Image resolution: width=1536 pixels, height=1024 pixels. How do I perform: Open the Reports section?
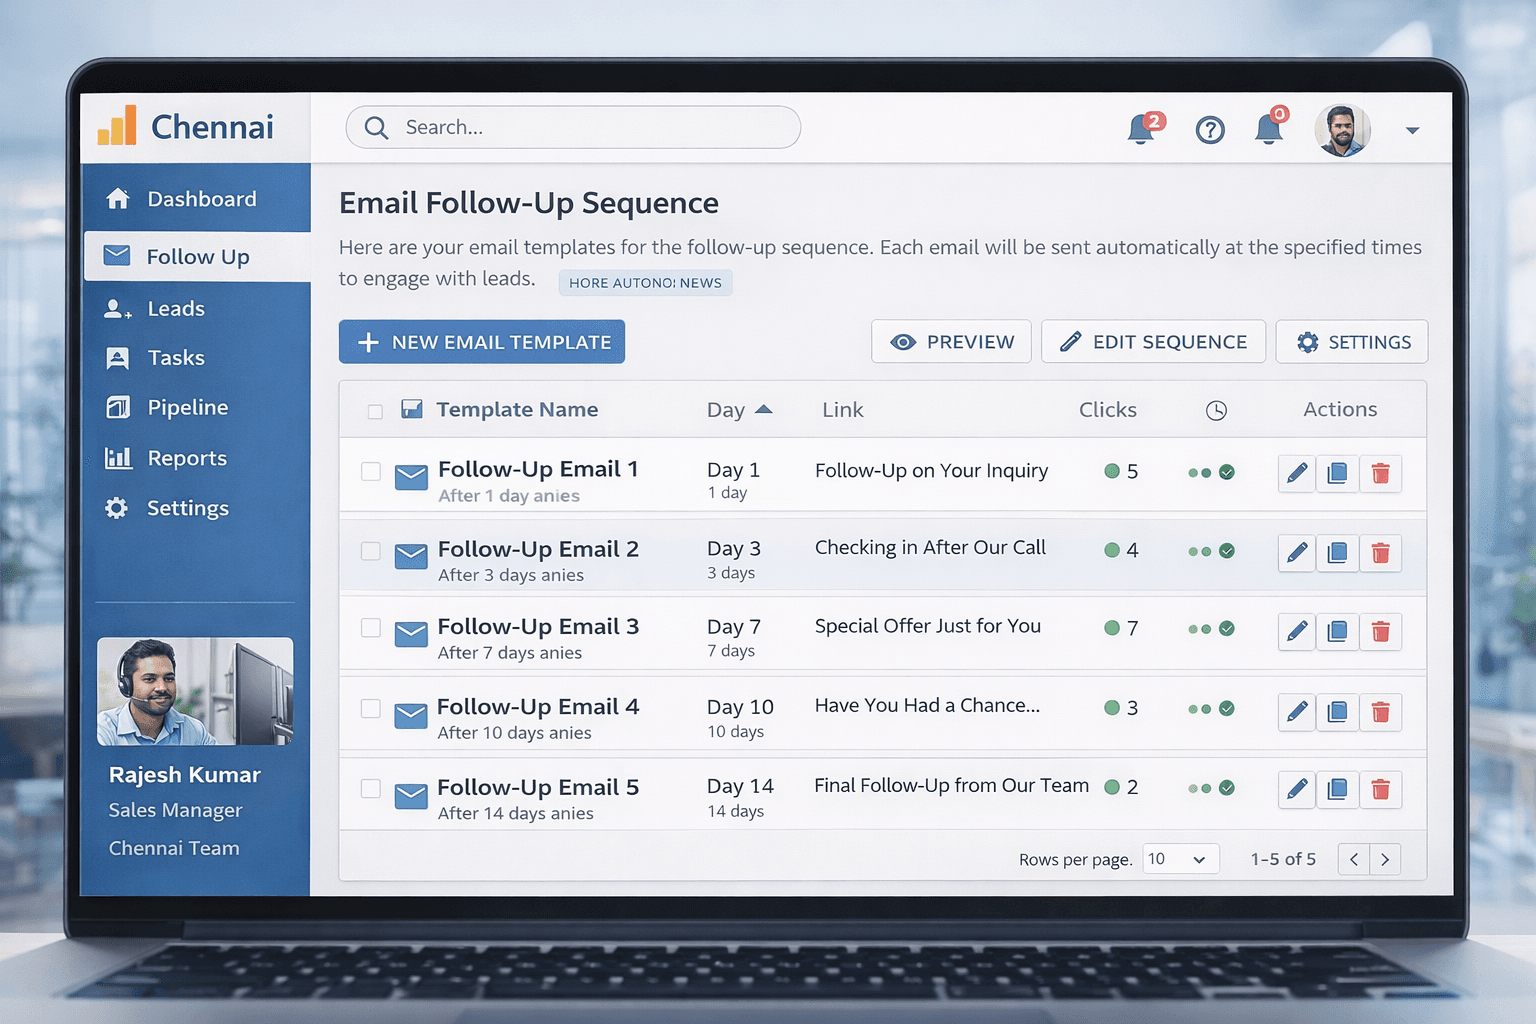[186, 458]
